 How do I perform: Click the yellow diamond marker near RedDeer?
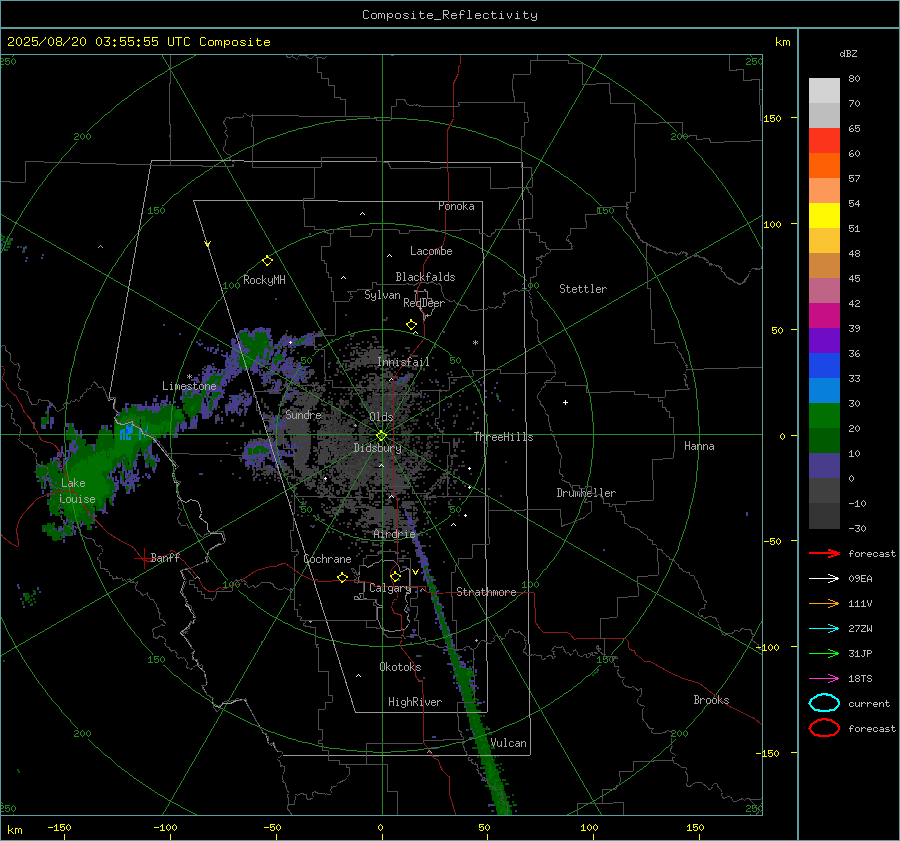click(x=411, y=325)
